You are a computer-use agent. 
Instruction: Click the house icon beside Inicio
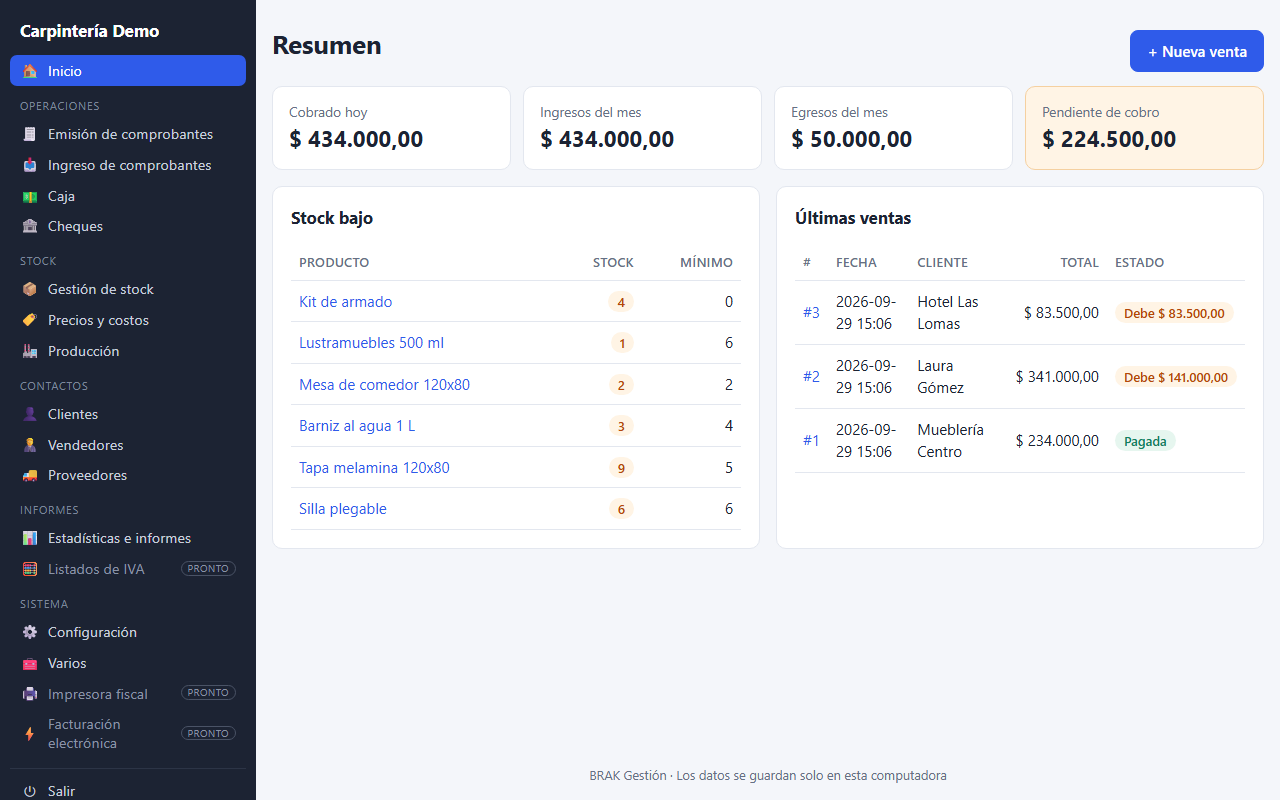click(30, 71)
